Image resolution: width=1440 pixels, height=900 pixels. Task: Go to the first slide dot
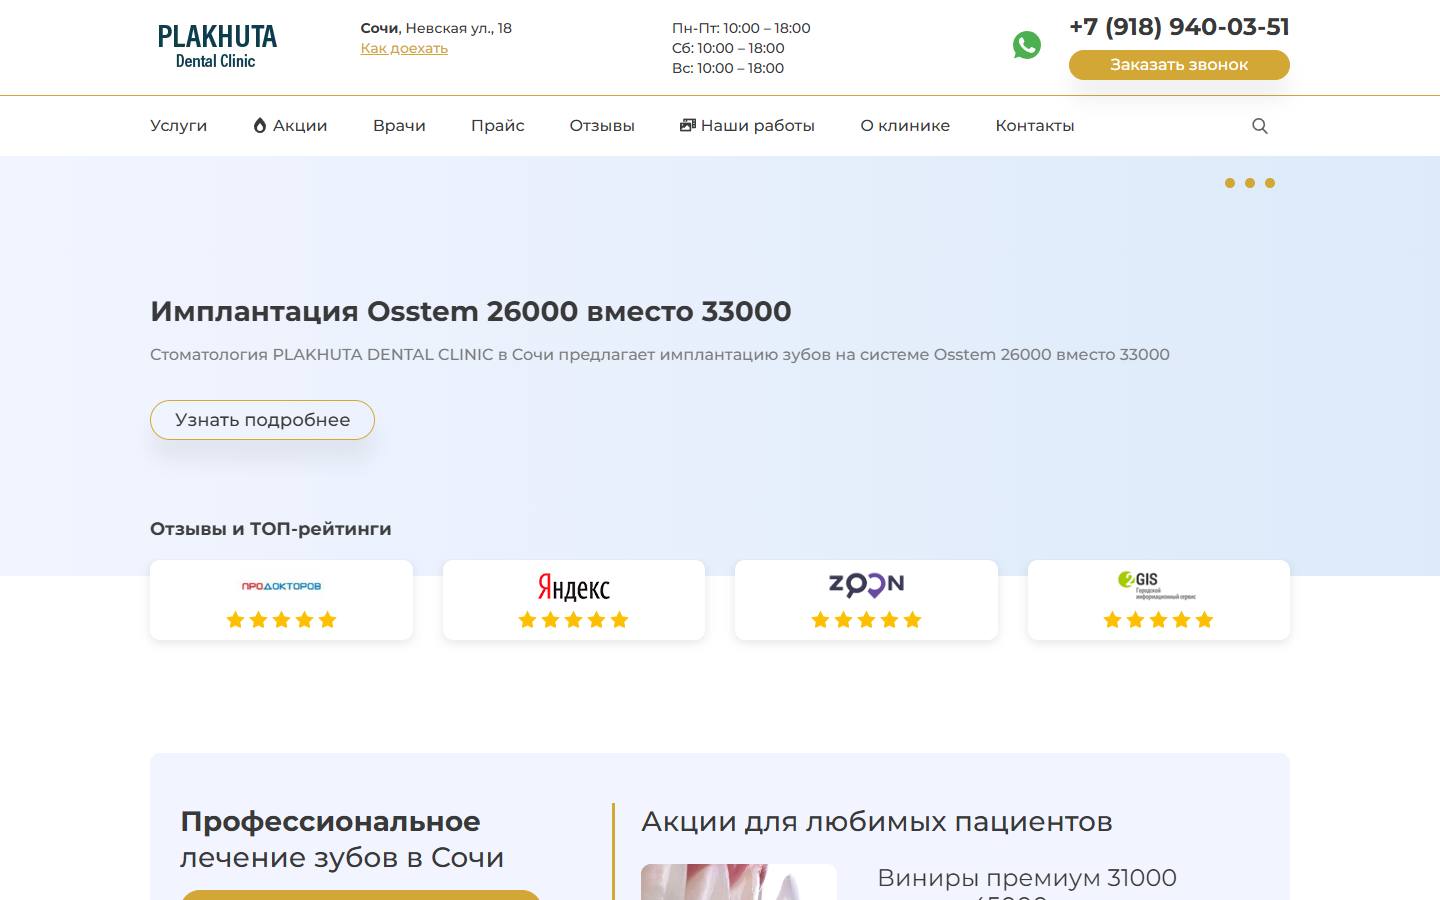click(x=1230, y=183)
